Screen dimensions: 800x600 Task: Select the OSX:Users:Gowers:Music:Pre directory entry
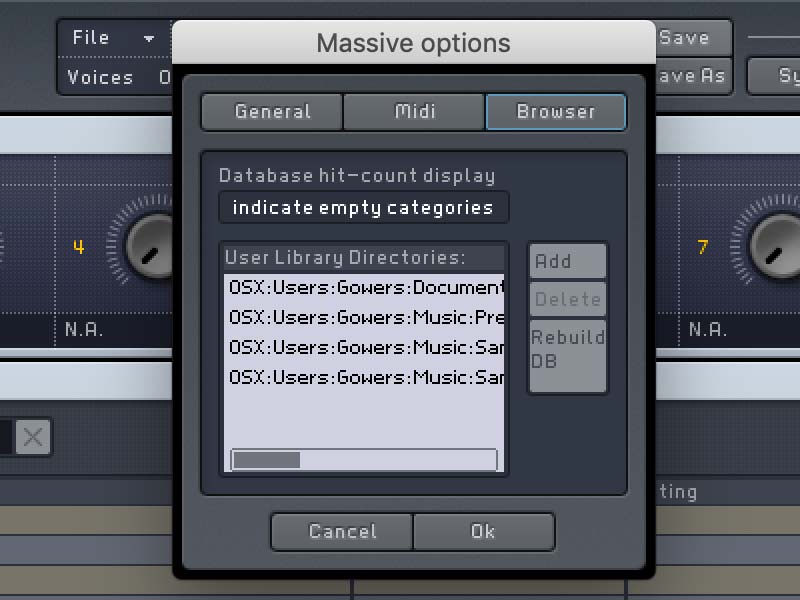364,318
